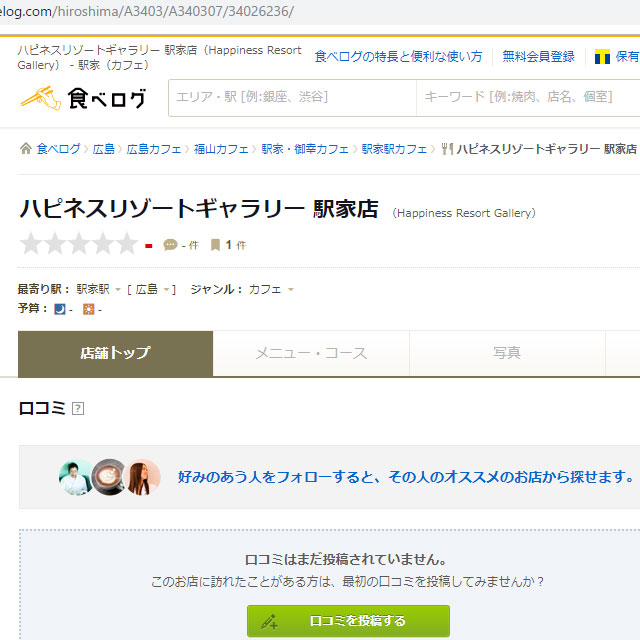Image resolution: width=640 pixels, height=640 pixels.
Task: Click the question mark help icon beside 口コミ
Action: click(78, 408)
